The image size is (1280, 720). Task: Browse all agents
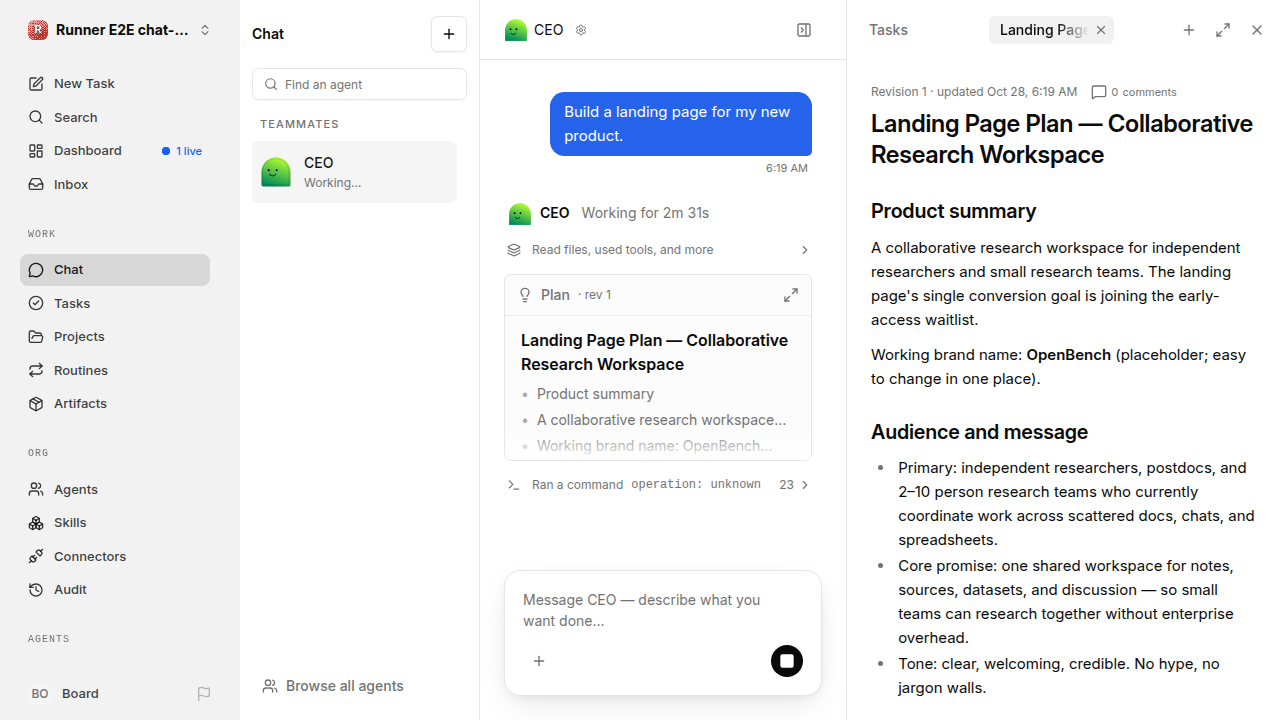[x=333, y=686]
